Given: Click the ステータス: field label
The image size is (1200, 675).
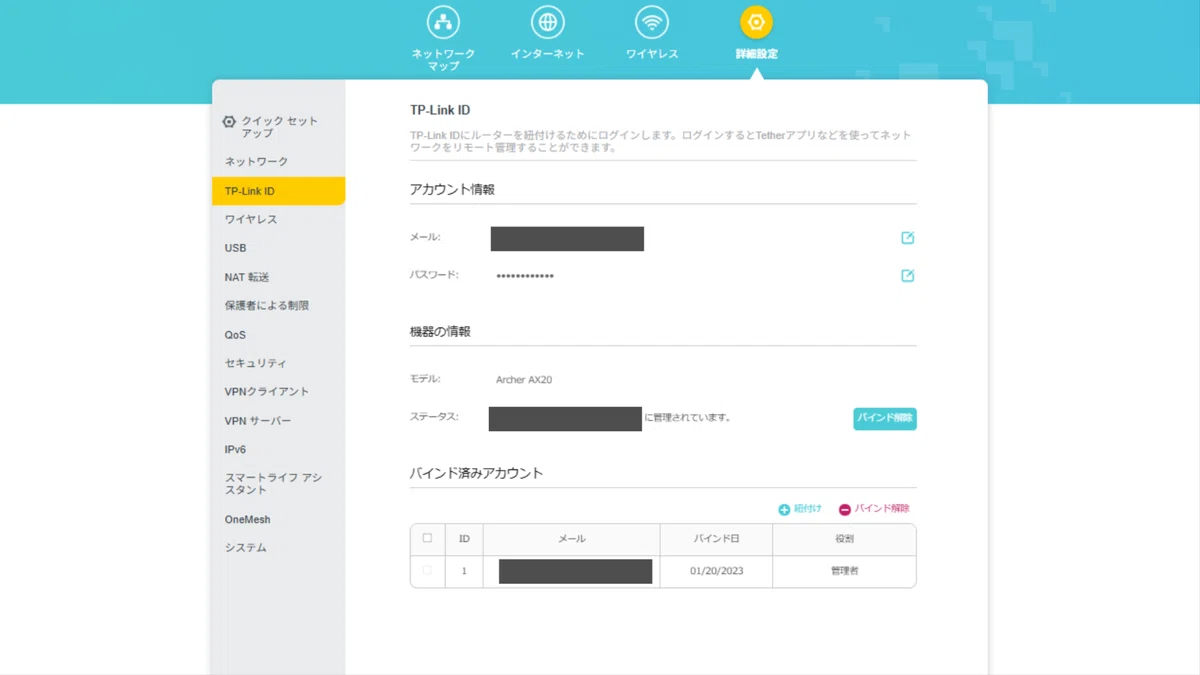Looking at the screenshot, I should tap(434, 417).
